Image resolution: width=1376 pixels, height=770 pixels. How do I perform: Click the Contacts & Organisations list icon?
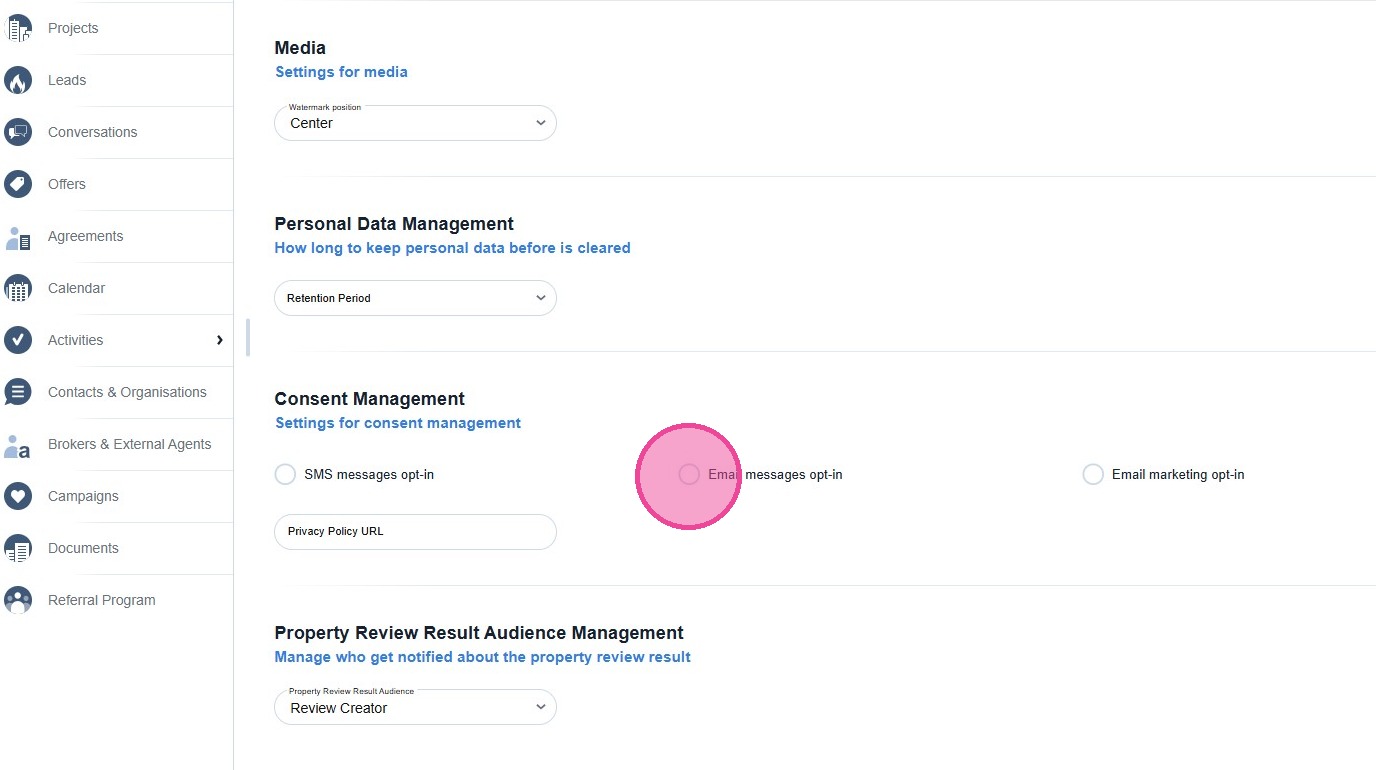point(18,392)
